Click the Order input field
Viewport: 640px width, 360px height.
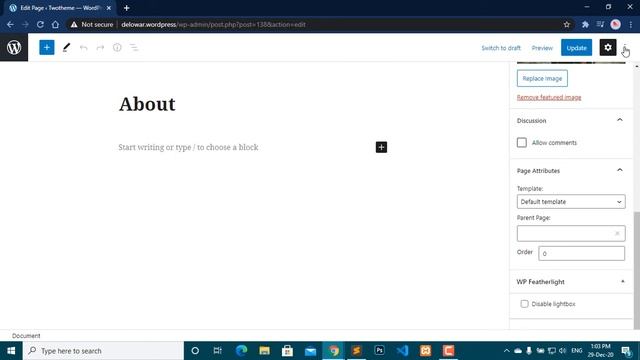tap(581, 253)
